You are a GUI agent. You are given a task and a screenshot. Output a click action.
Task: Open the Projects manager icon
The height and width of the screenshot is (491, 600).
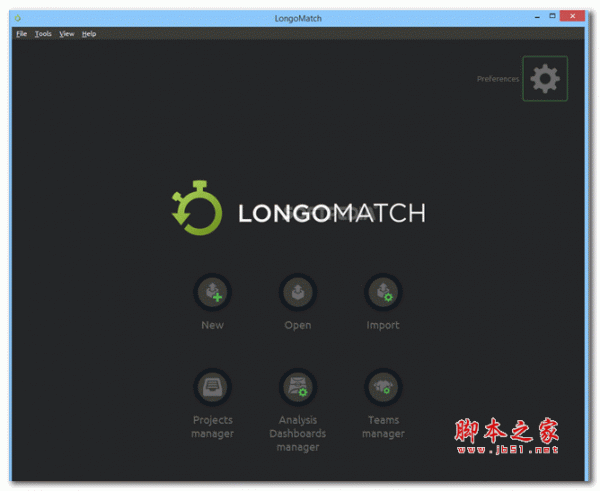[212, 387]
